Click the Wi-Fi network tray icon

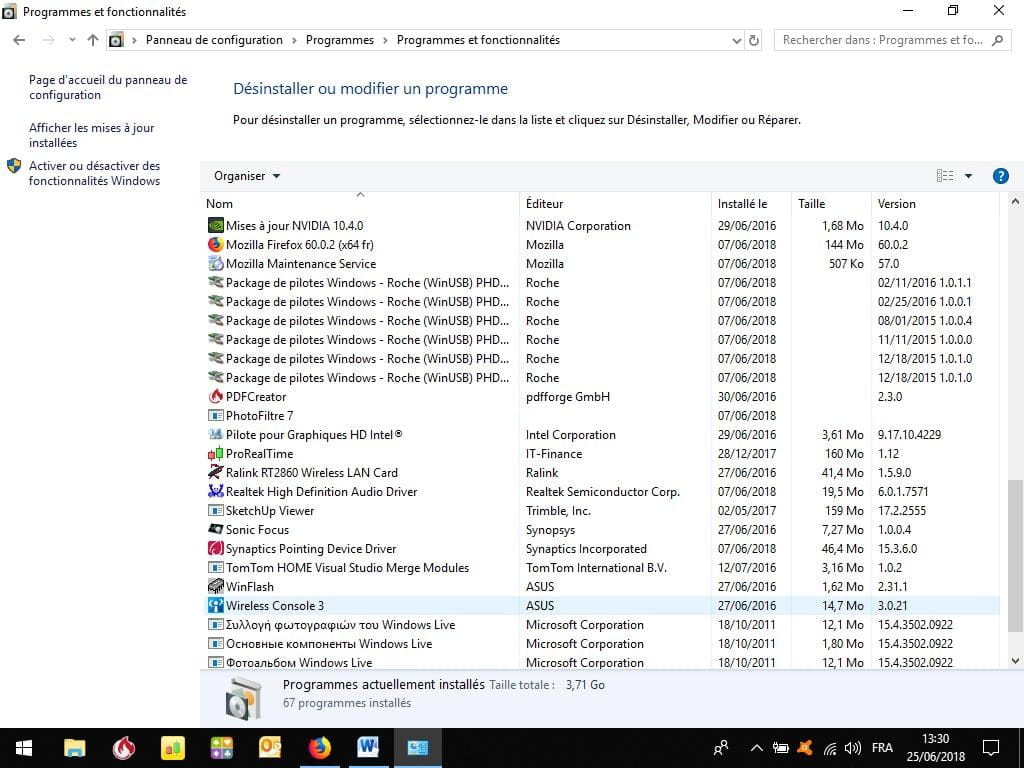pyautogui.click(x=830, y=748)
